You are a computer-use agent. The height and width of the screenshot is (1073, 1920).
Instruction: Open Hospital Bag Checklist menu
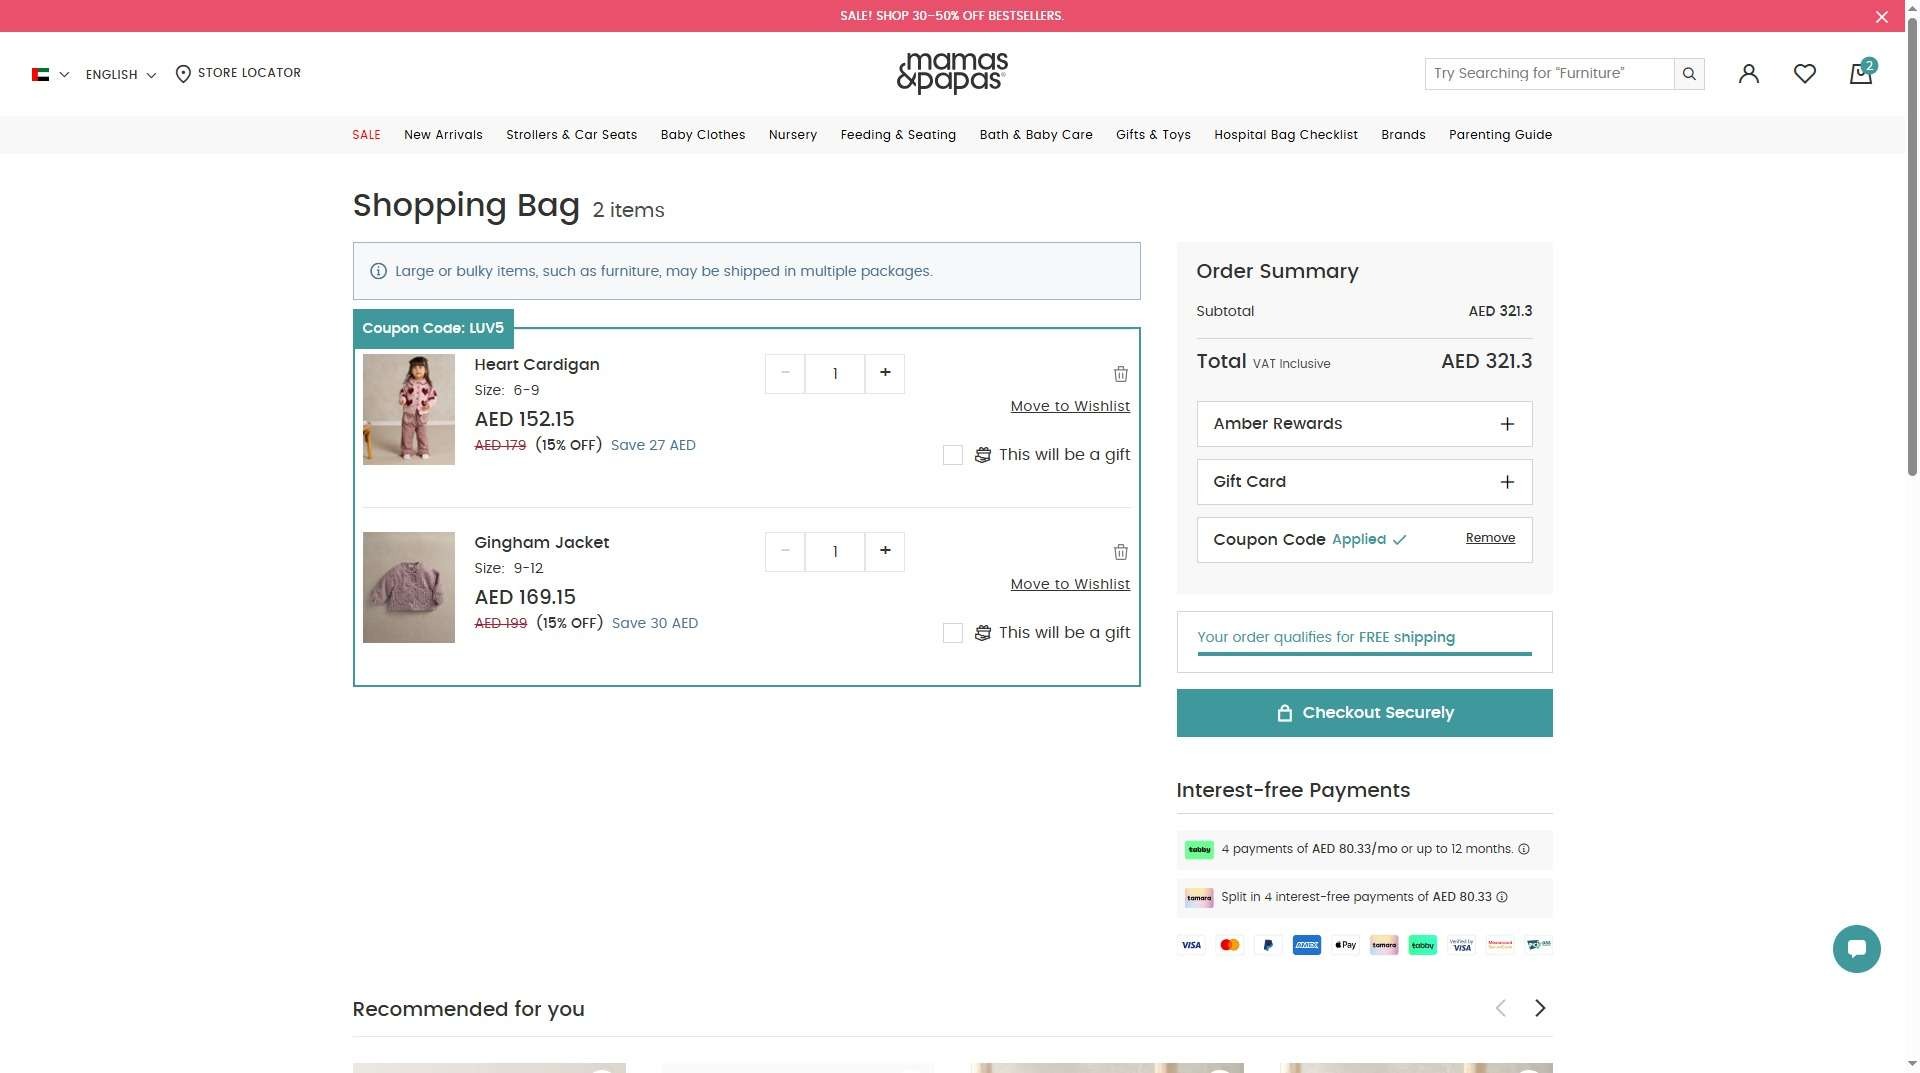(x=1285, y=135)
